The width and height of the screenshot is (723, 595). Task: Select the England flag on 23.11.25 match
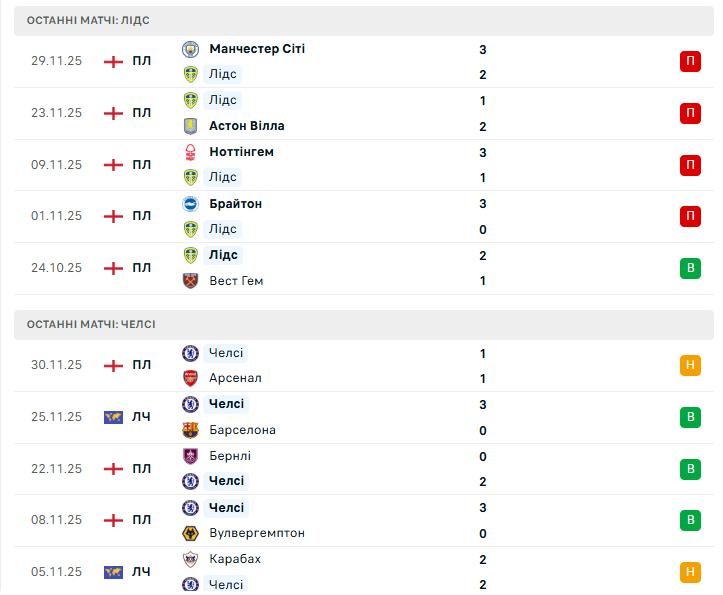click(113, 113)
